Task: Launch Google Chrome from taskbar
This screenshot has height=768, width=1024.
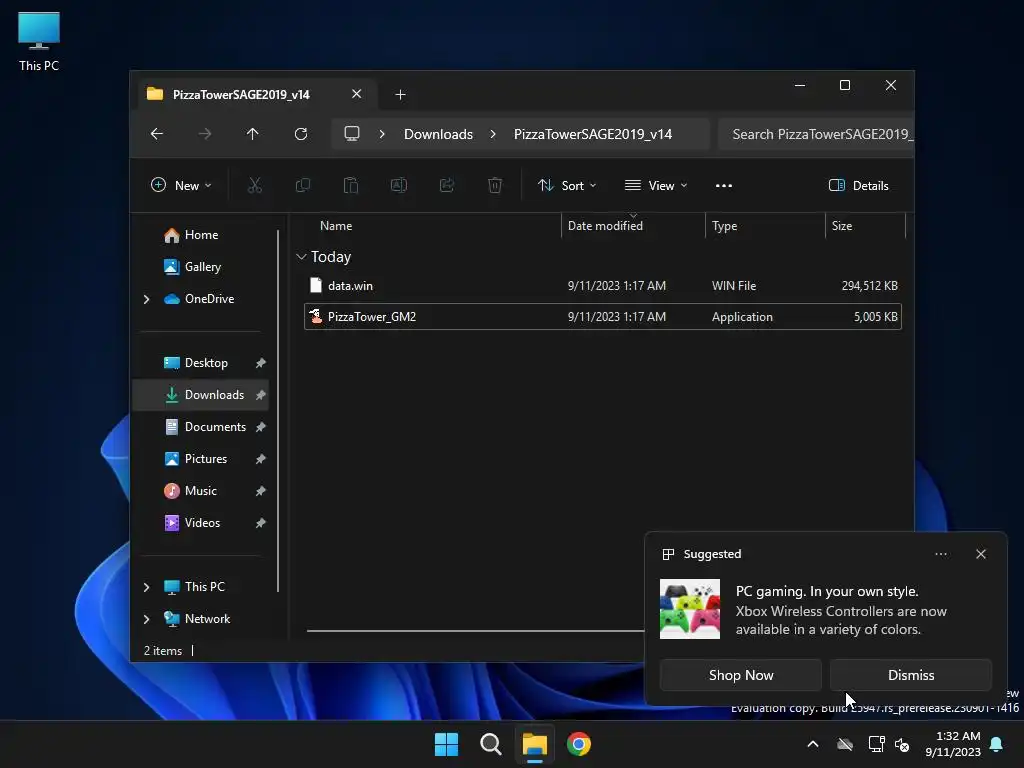Action: pyautogui.click(x=579, y=744)
